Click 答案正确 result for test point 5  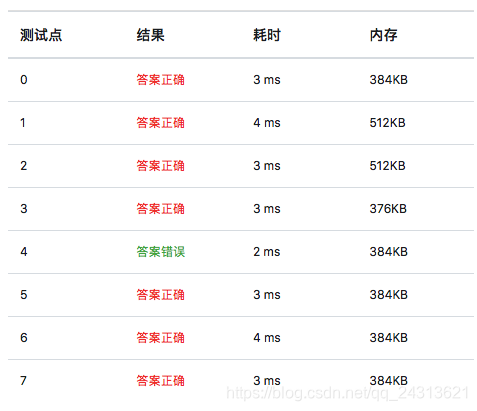tap(160, 295)
